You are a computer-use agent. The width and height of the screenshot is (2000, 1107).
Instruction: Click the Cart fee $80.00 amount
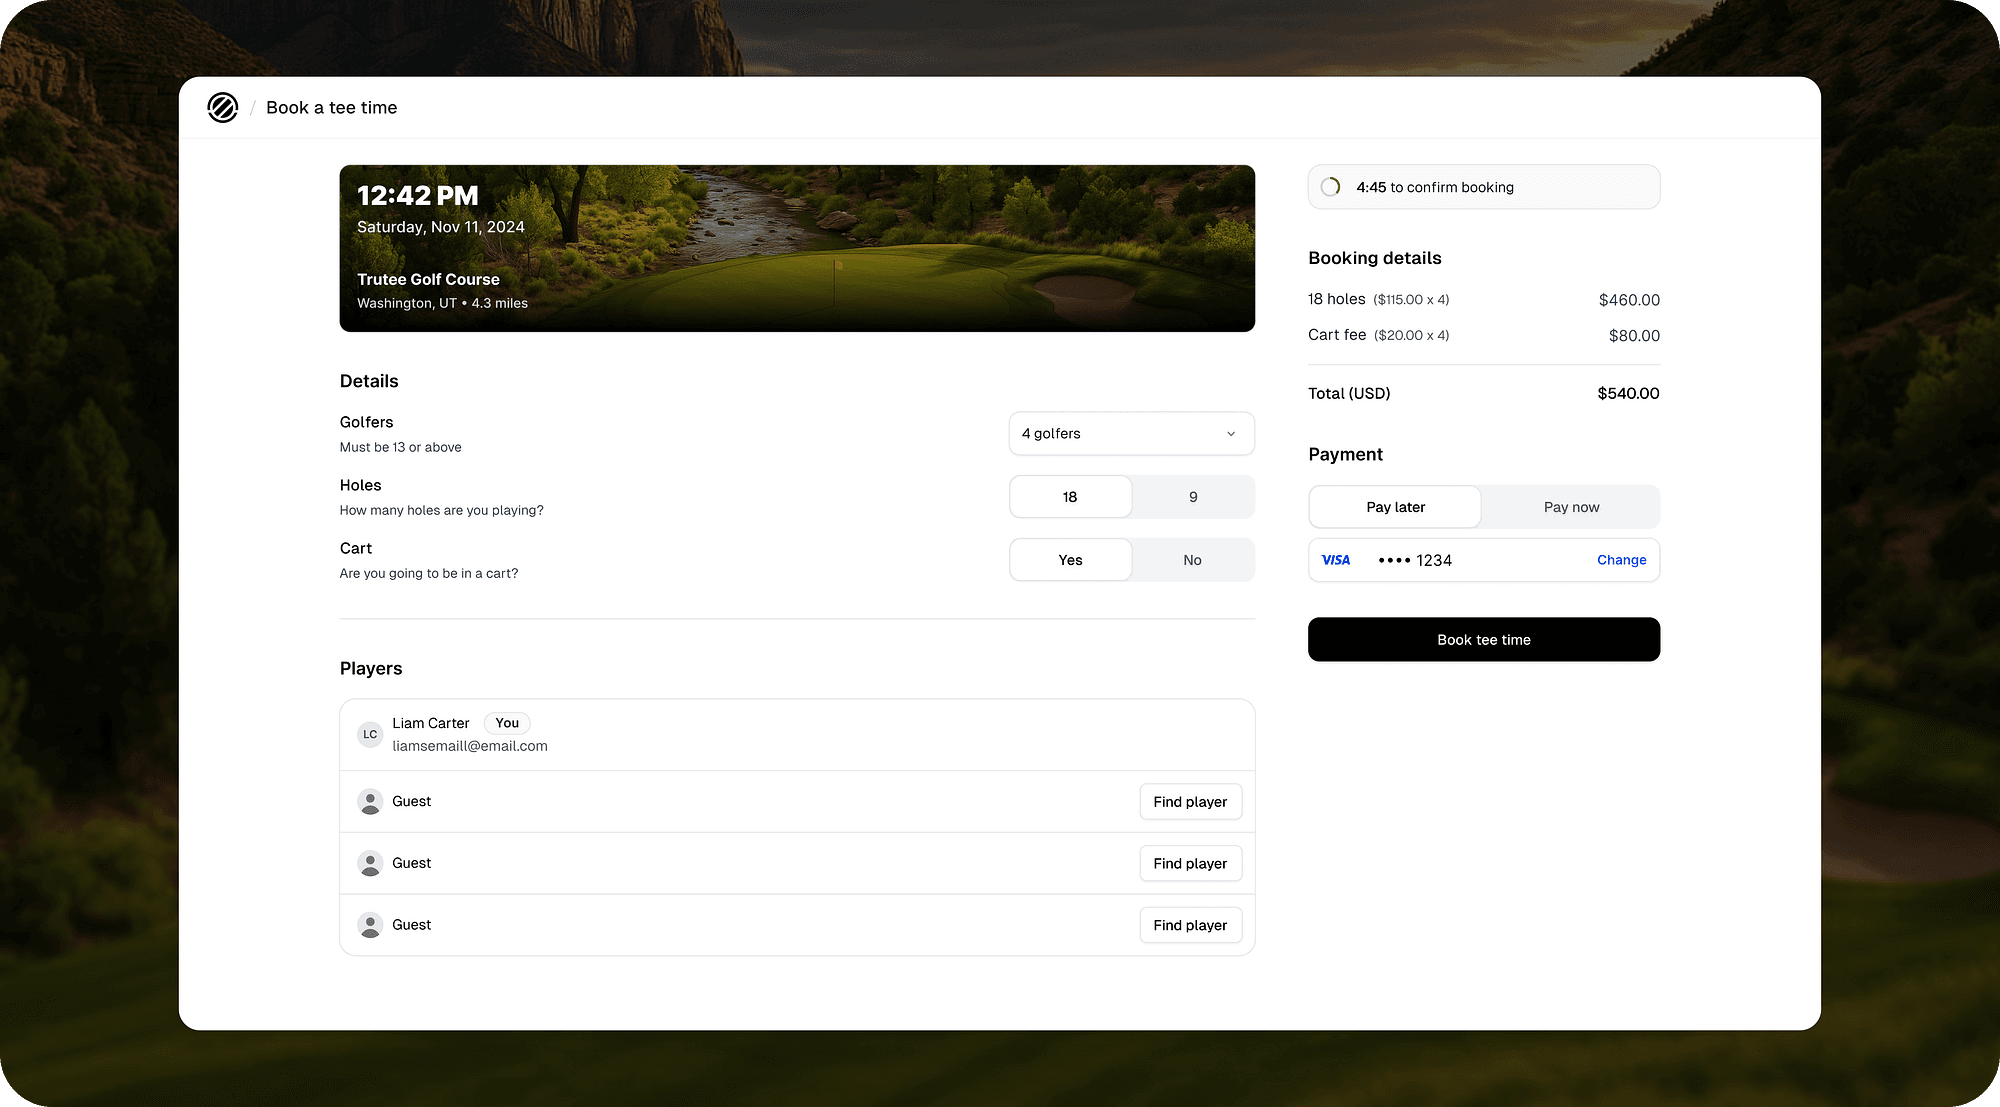1634,336
